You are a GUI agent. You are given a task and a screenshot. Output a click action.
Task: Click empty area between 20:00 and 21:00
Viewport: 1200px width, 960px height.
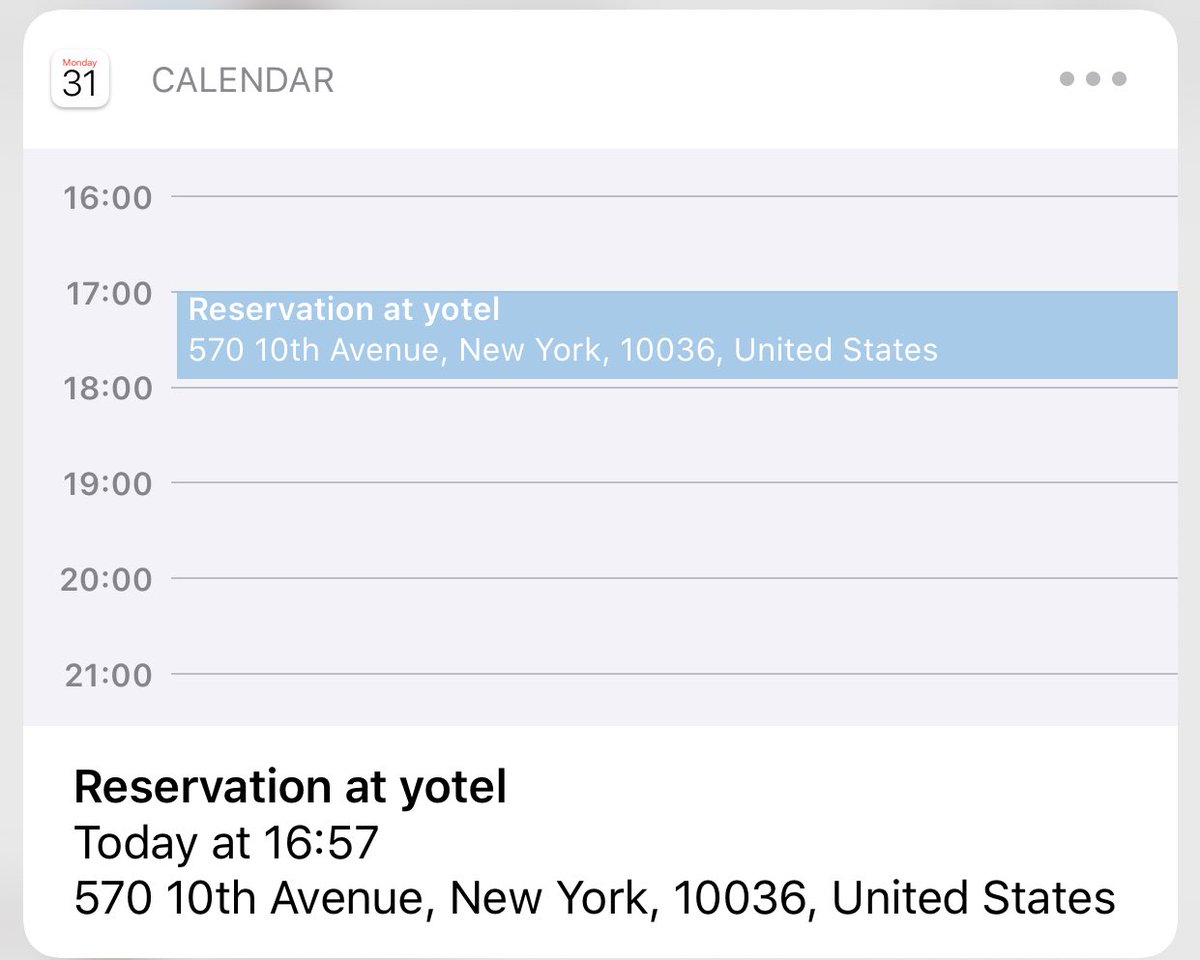tap(674, 626)
